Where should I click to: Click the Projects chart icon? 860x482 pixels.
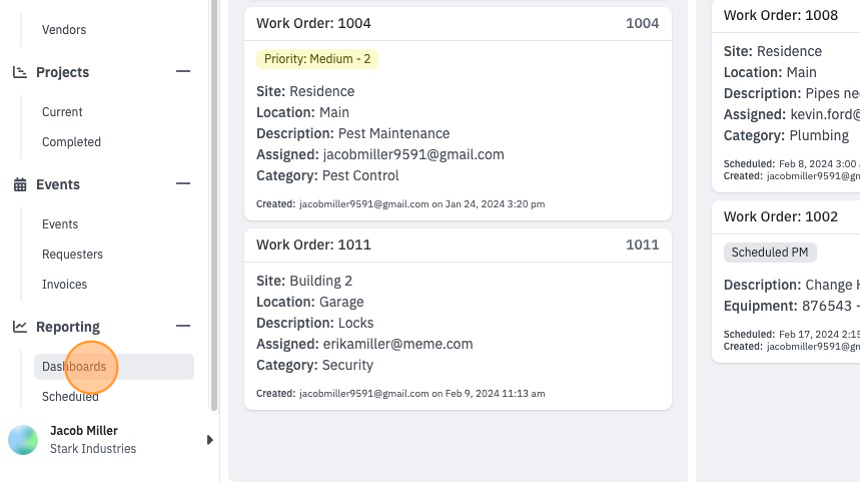click(20, 72)
